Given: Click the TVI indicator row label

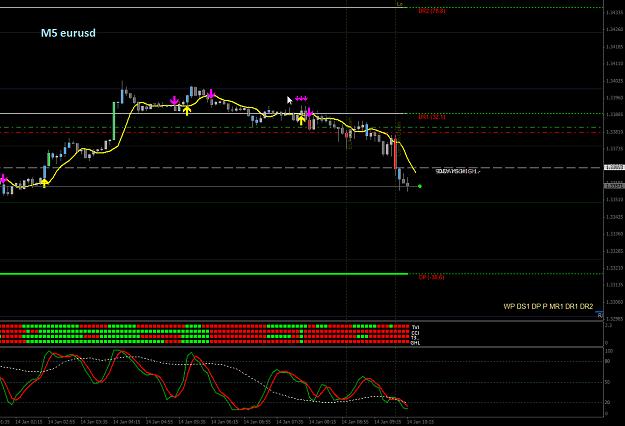Looking at the screenshot, I should tap(415, 327).
